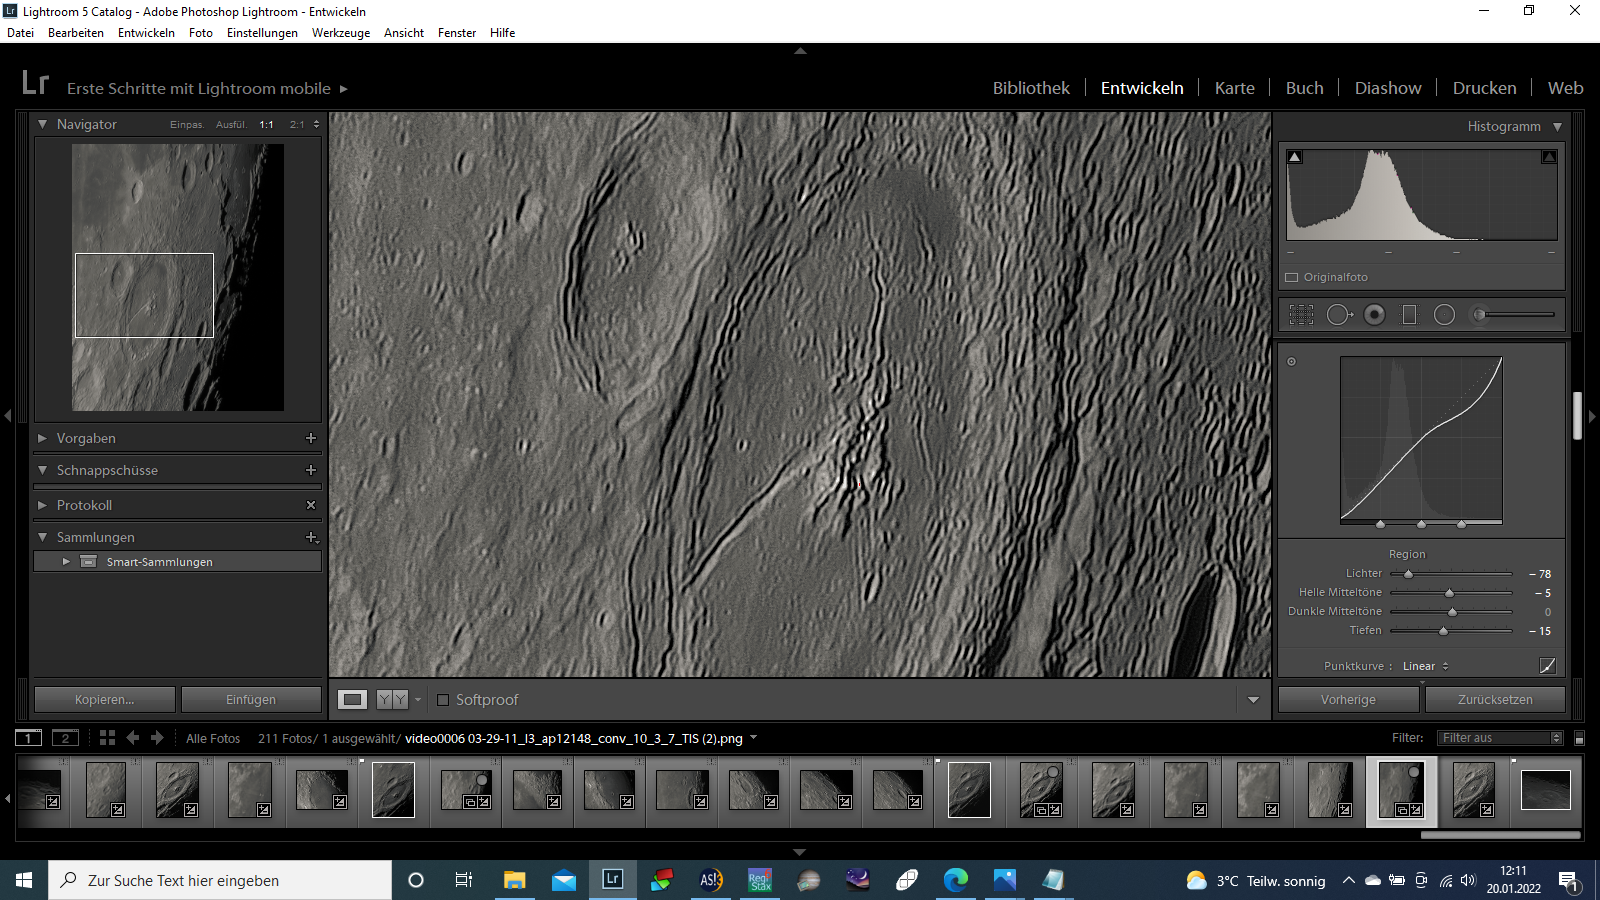Screen dimensions: 1600x900
Task: Clear the Protokoll history with X
Action: click(x=311, y=505)
